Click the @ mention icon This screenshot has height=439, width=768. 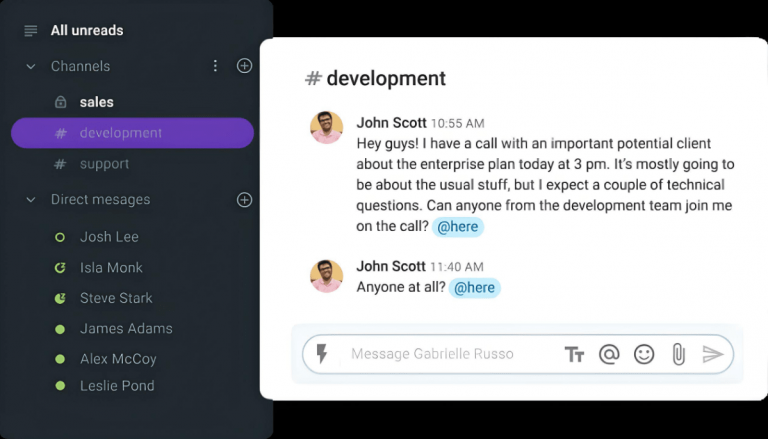click(x=609, y=354)
